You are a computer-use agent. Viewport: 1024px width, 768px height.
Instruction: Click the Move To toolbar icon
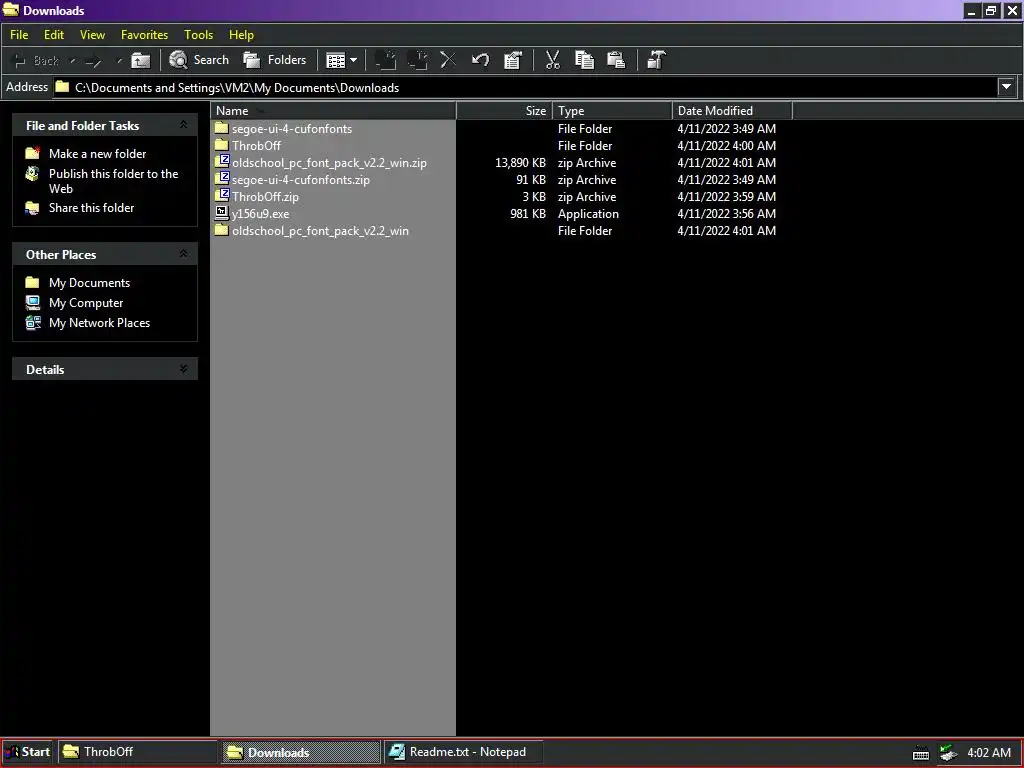coord(385,60)
